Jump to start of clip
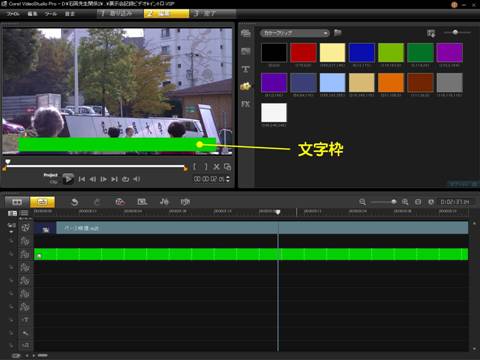The image size is (480, 360). pyautogui.click(x=82, y=179)
